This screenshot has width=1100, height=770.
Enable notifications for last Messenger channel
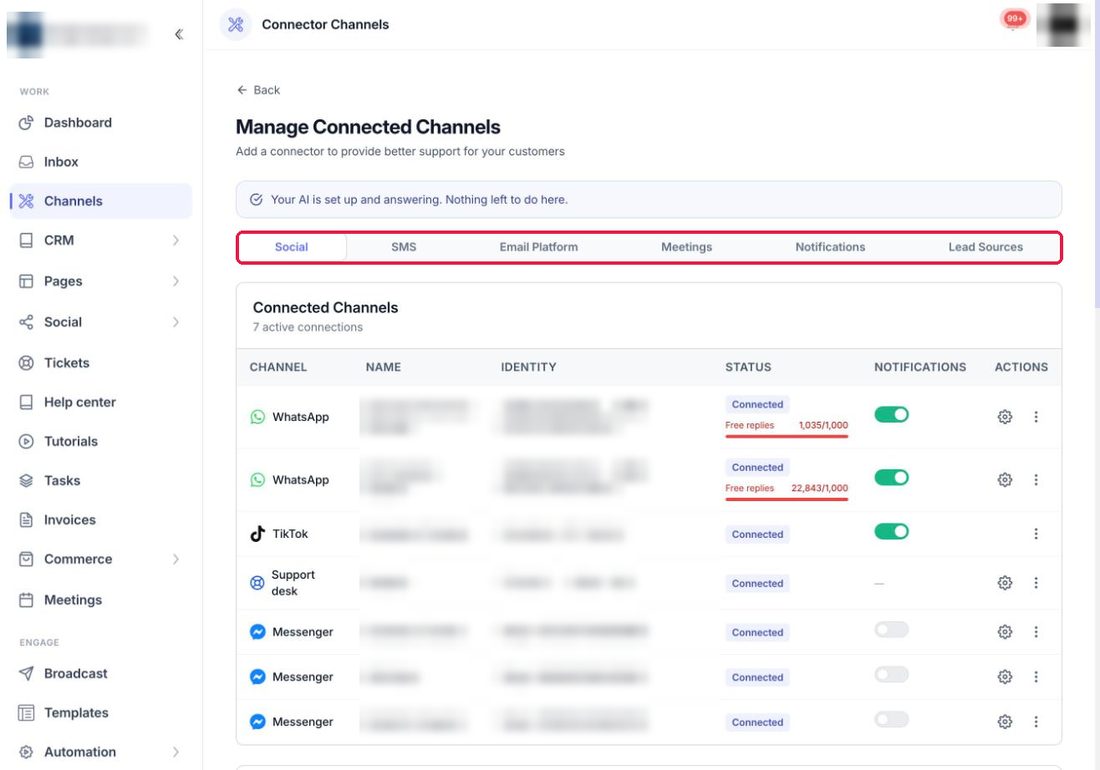pos(891,720)
